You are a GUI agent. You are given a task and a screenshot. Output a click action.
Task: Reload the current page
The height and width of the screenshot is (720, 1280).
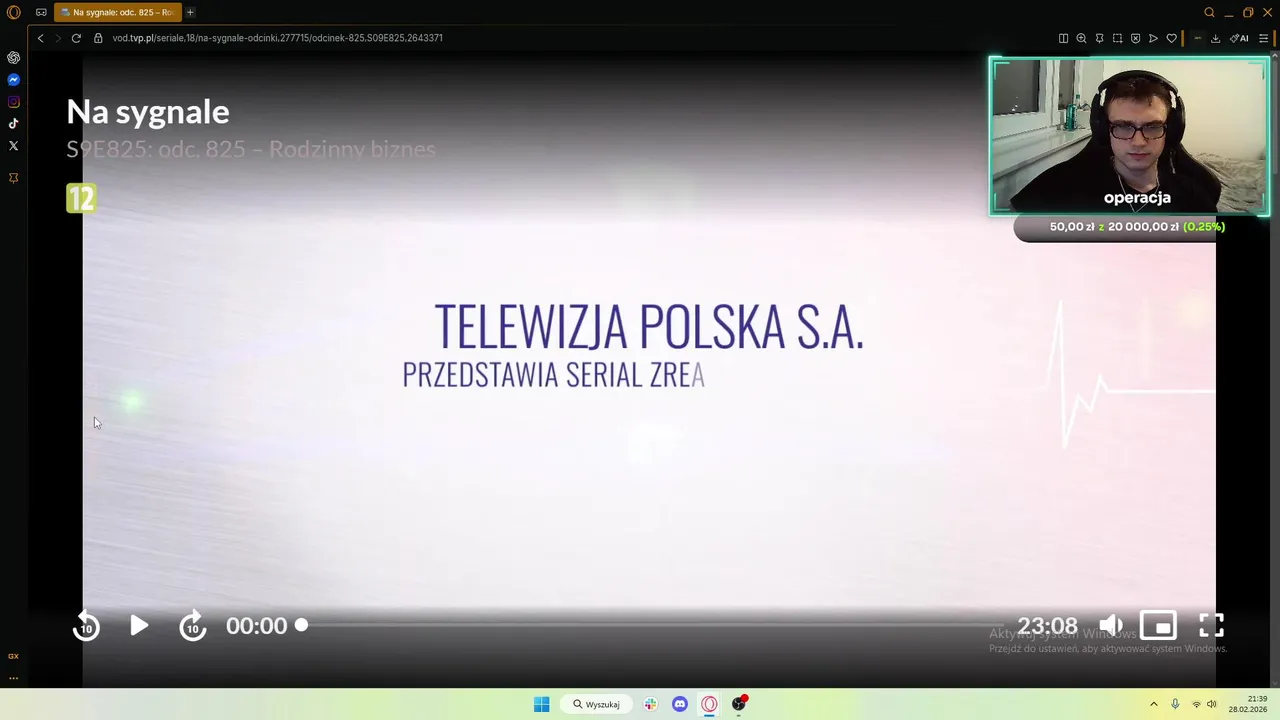(x=76, y=38)
